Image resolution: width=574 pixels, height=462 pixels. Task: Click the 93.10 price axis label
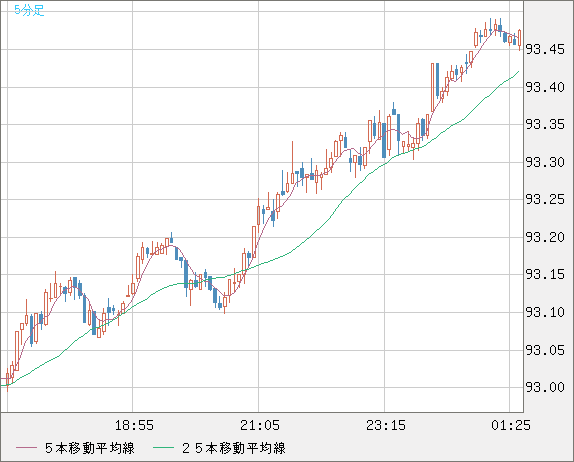[545, 312]
